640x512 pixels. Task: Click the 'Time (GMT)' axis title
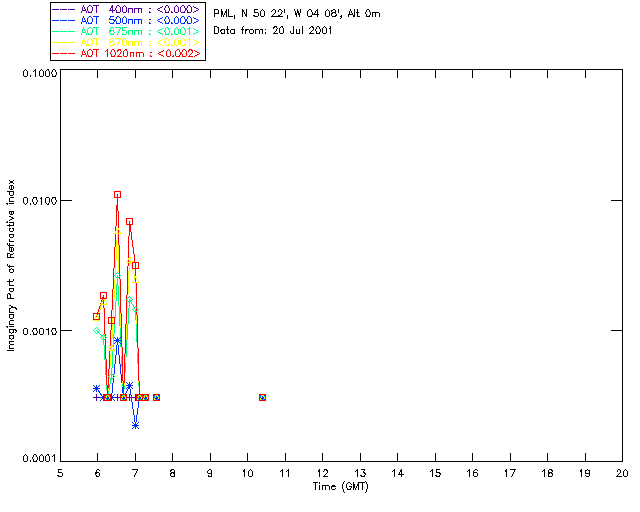(341, 487)
